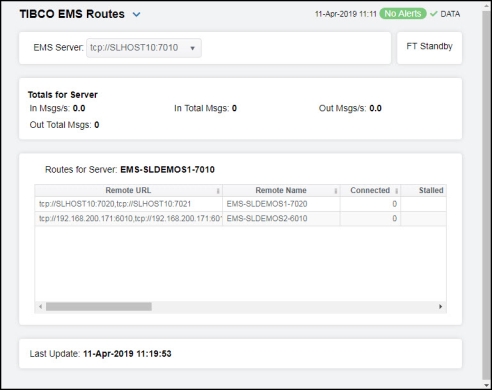The width and height of the screenshot is (492, 390).
Task: Open the Remote URL column menu icon
Action: click(218, 191)
